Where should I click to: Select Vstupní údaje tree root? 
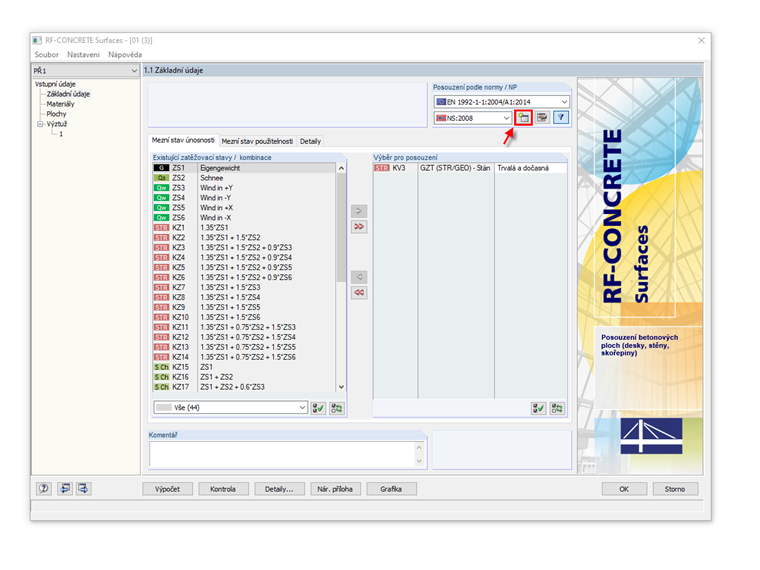[55, 84]
